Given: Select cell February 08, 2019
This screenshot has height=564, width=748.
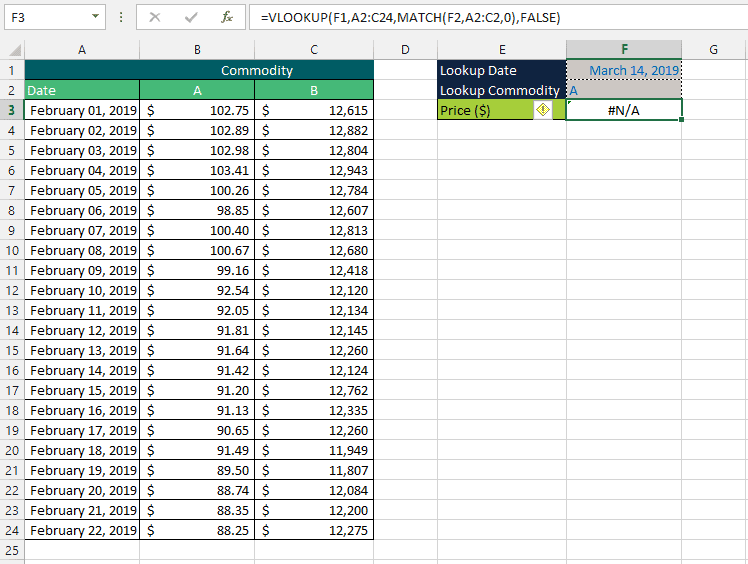Looking at the screenshot, I should coord(82,251).
